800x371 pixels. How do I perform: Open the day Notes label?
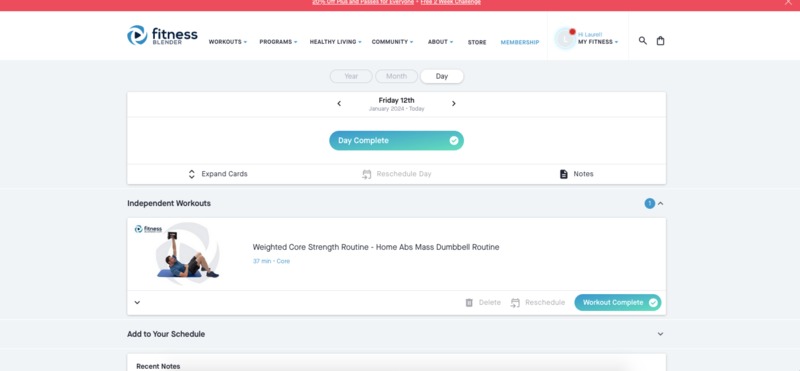point(583,174)
